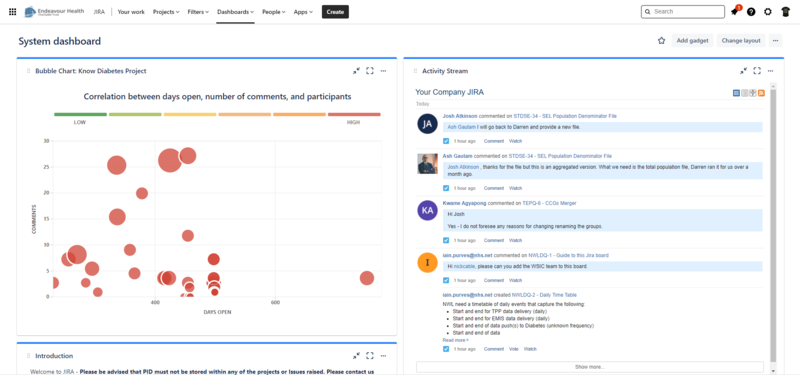Maximize the Introduction gadget
800x375 pixels.
pos(370,356)
